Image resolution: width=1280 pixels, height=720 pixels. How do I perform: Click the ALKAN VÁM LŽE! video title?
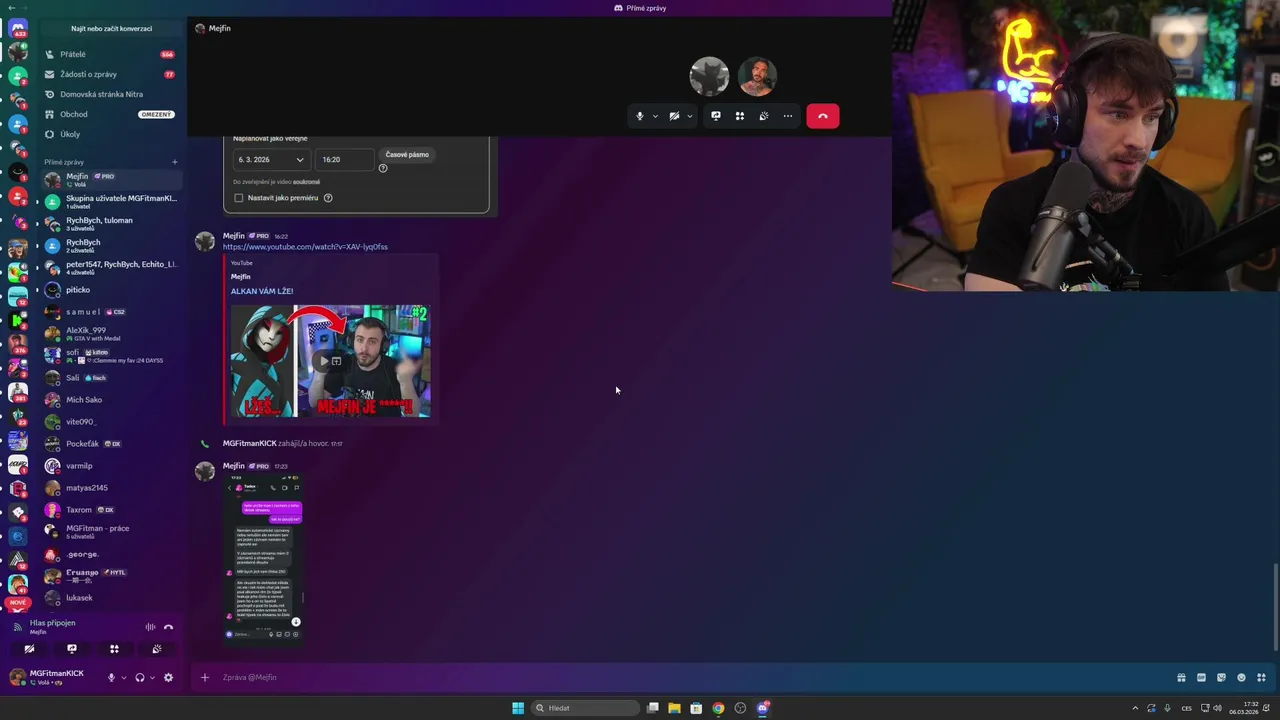262,291
